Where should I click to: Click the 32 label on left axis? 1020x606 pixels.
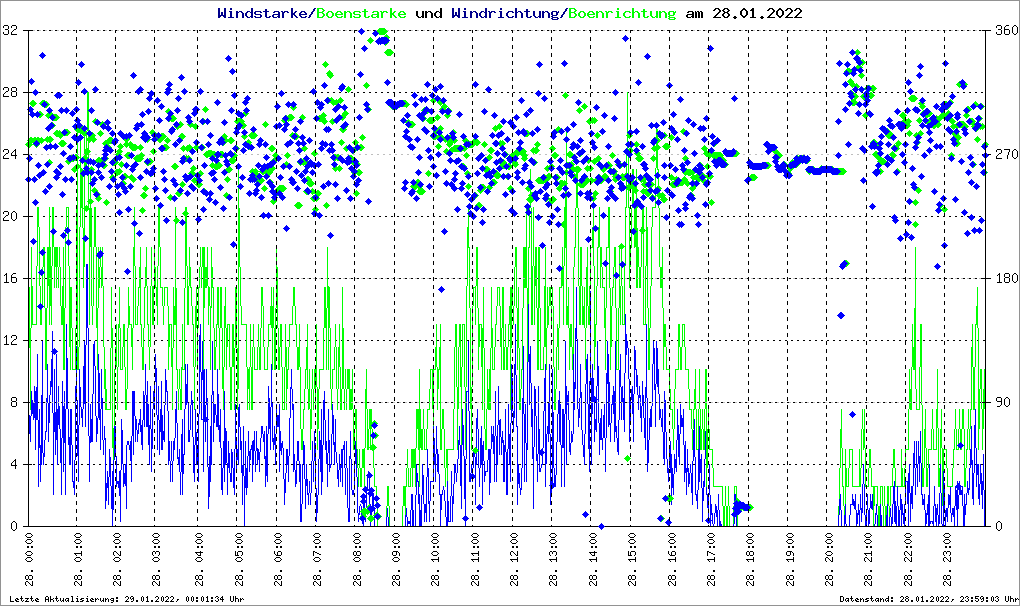click(x=12, y=31)
